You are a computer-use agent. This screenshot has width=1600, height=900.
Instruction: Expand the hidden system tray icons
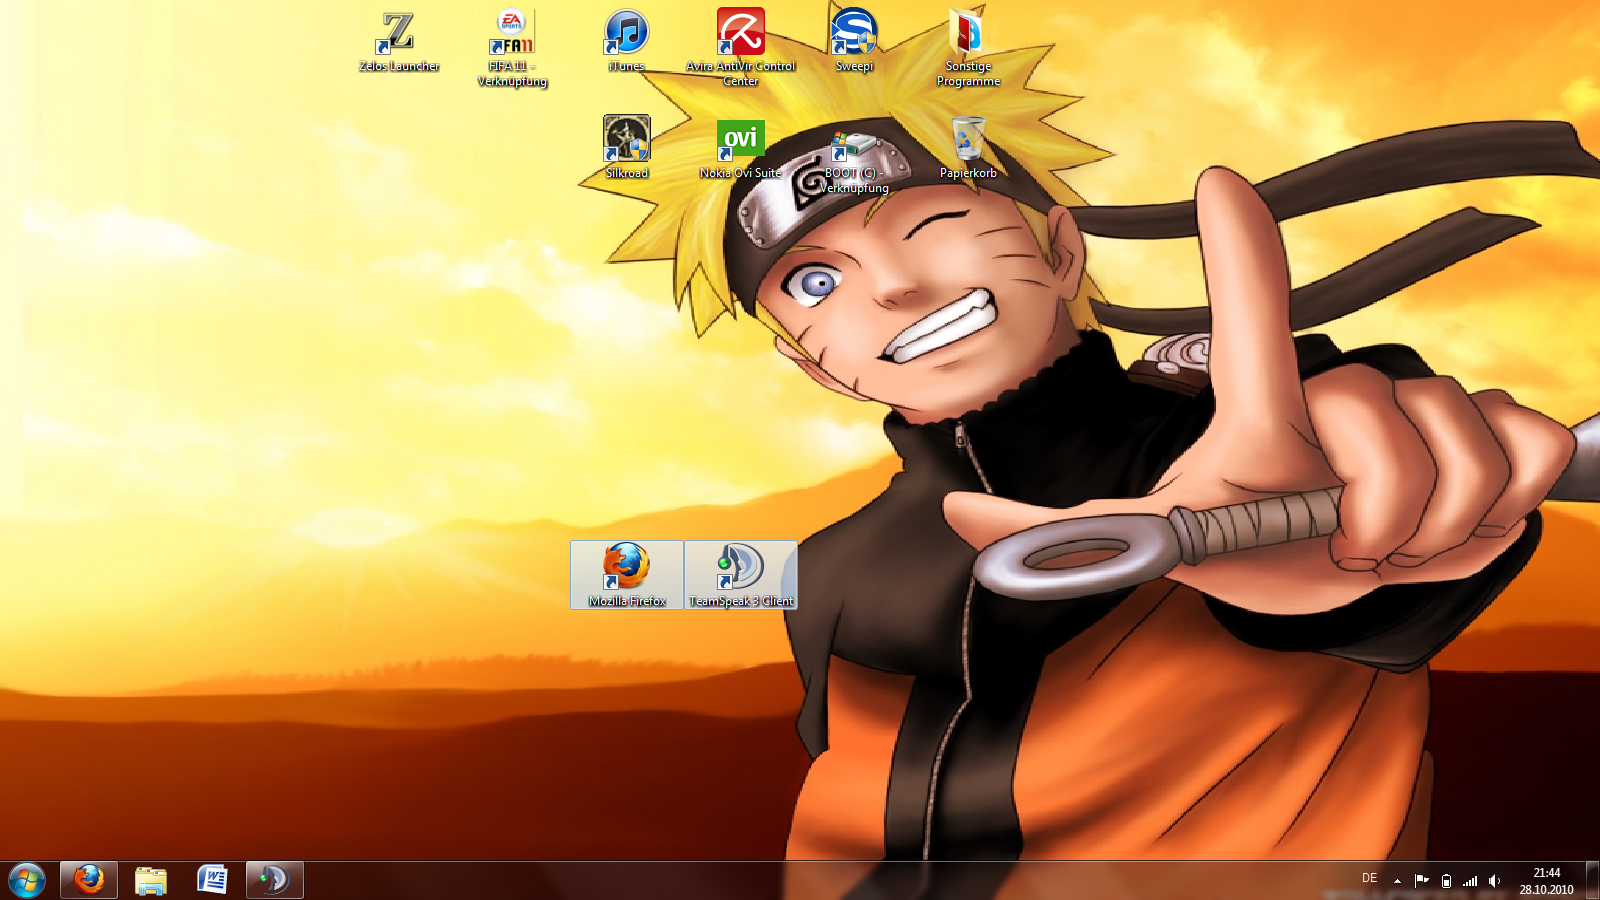tap(1397, 881)
